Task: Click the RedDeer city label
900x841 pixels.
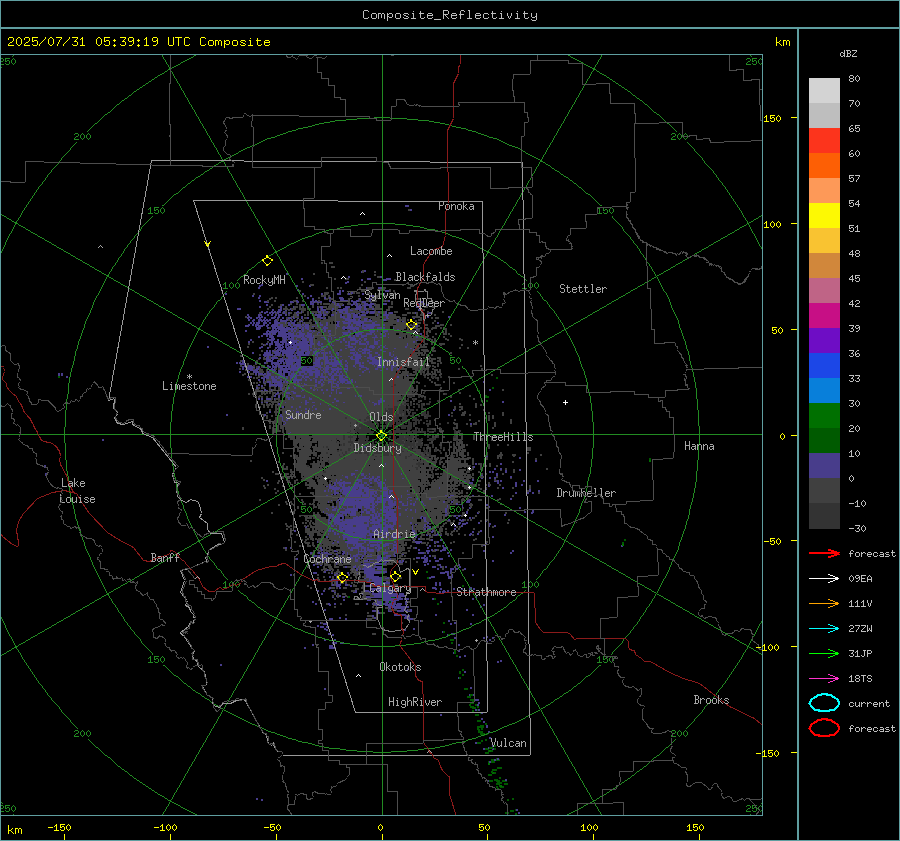Action: pos(424,303)
